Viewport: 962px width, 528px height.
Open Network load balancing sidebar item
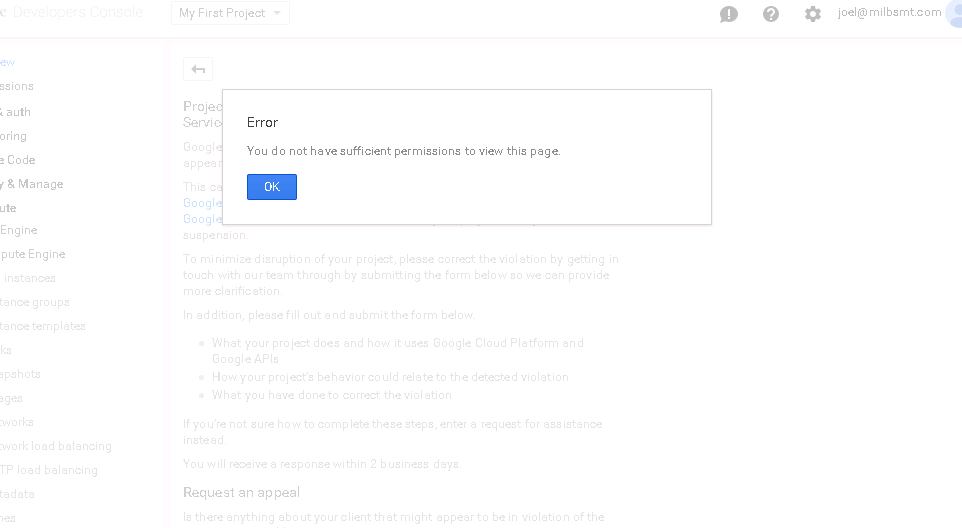pyautogui.click(x=56, y=446)
